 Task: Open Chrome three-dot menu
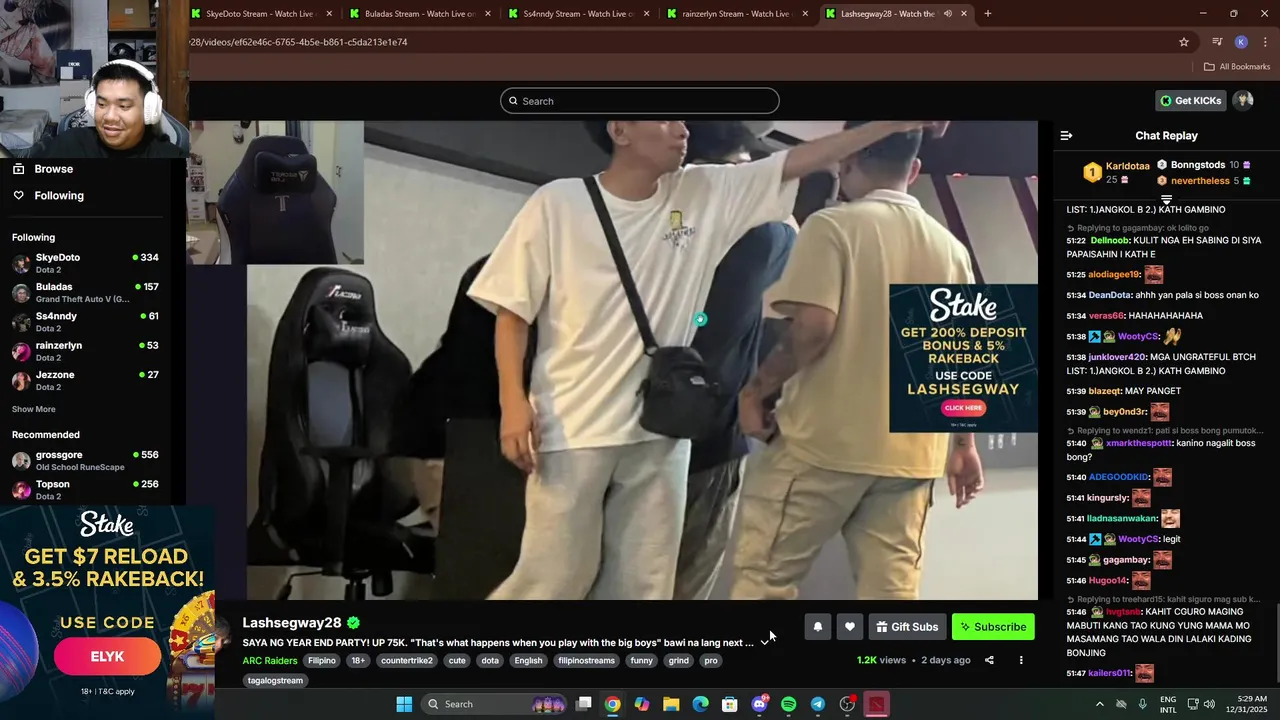pos(1265,42)
